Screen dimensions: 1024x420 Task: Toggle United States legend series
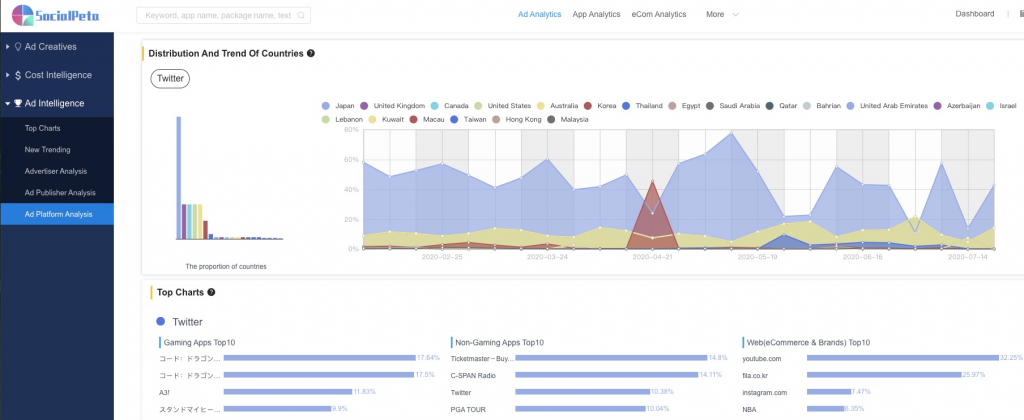point(502,106)
